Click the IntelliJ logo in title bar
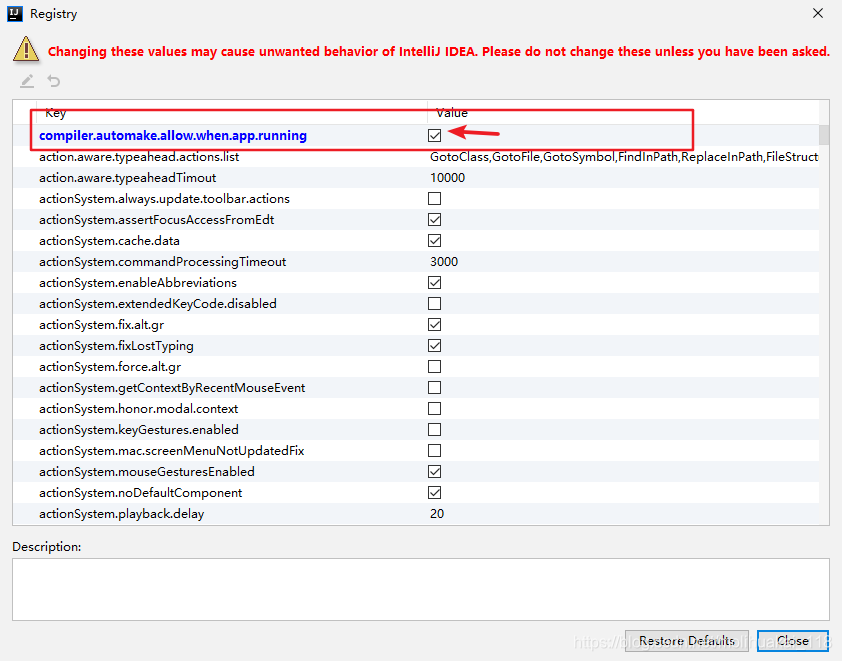Screen dimensions: 842x661 click(14, 14)
